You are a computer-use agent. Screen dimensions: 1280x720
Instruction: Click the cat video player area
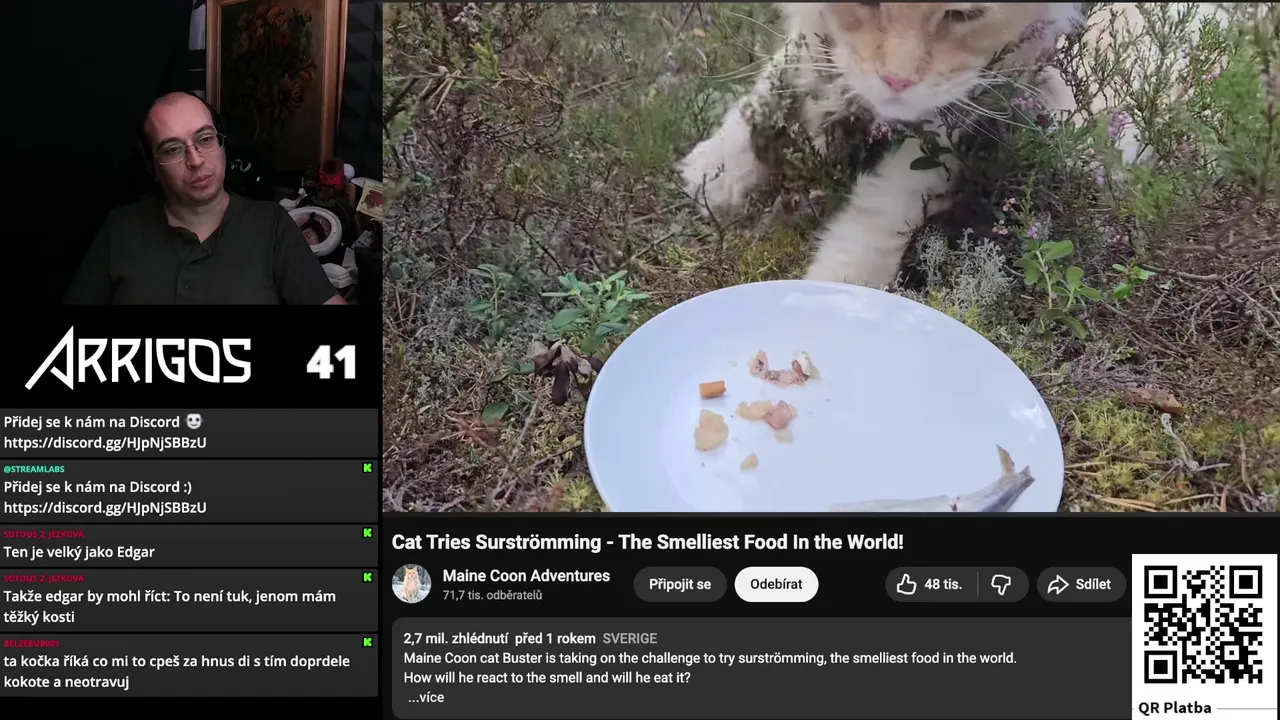point(831,257)
